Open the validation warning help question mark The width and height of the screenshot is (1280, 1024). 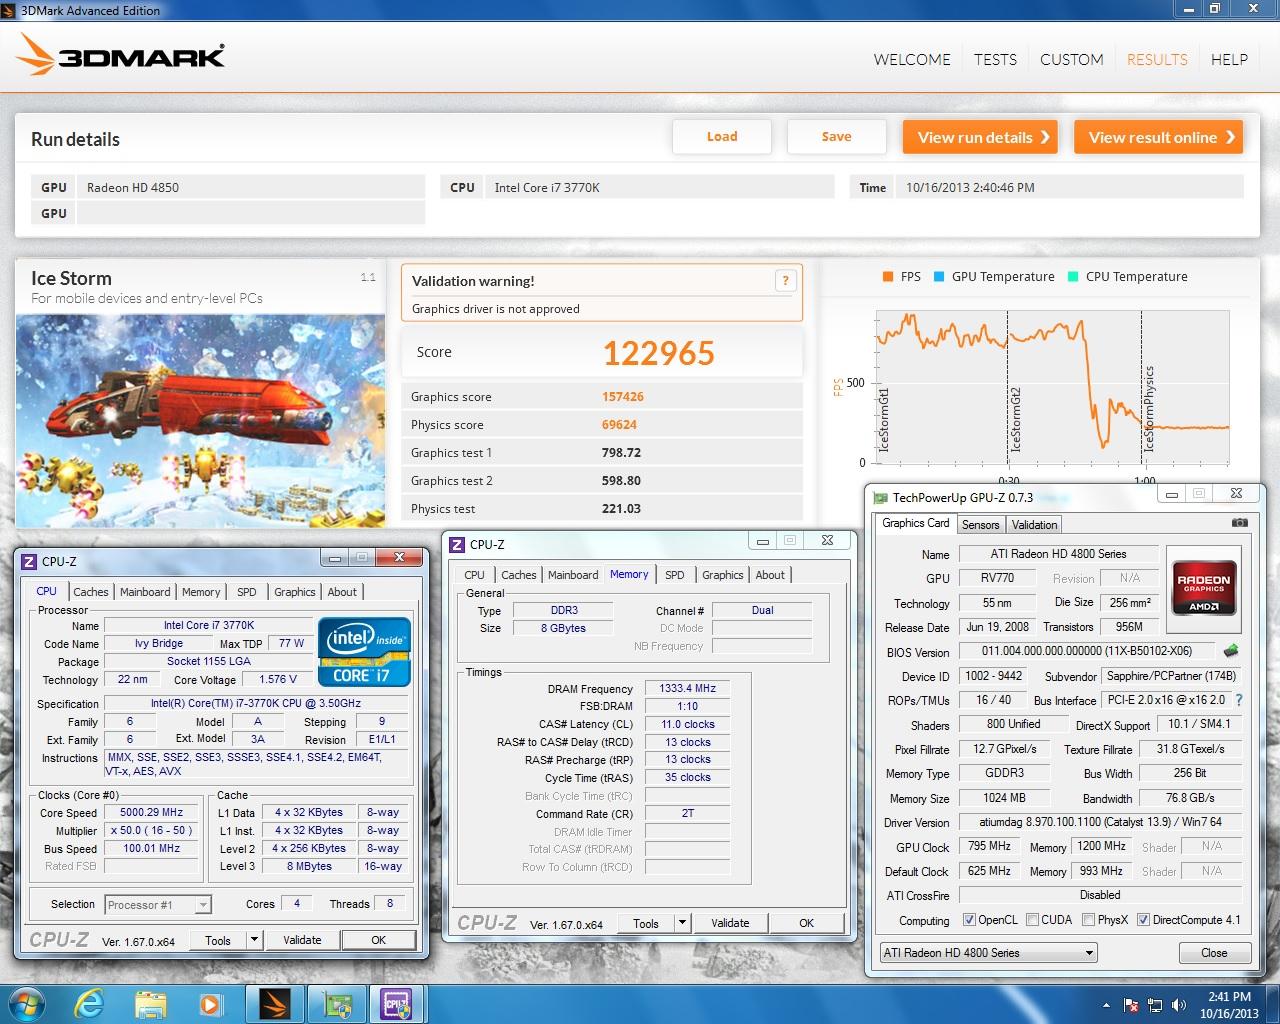tap(785, 281)
